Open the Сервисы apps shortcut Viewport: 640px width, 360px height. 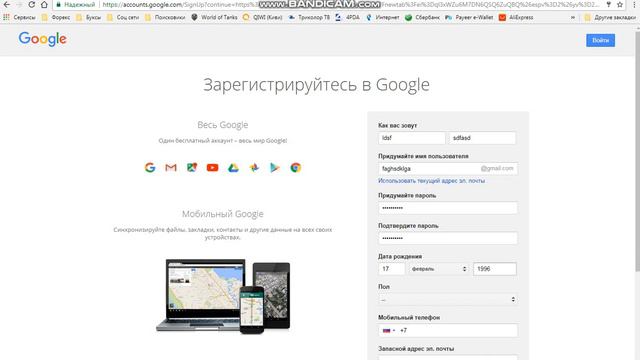tap(19, 18)
